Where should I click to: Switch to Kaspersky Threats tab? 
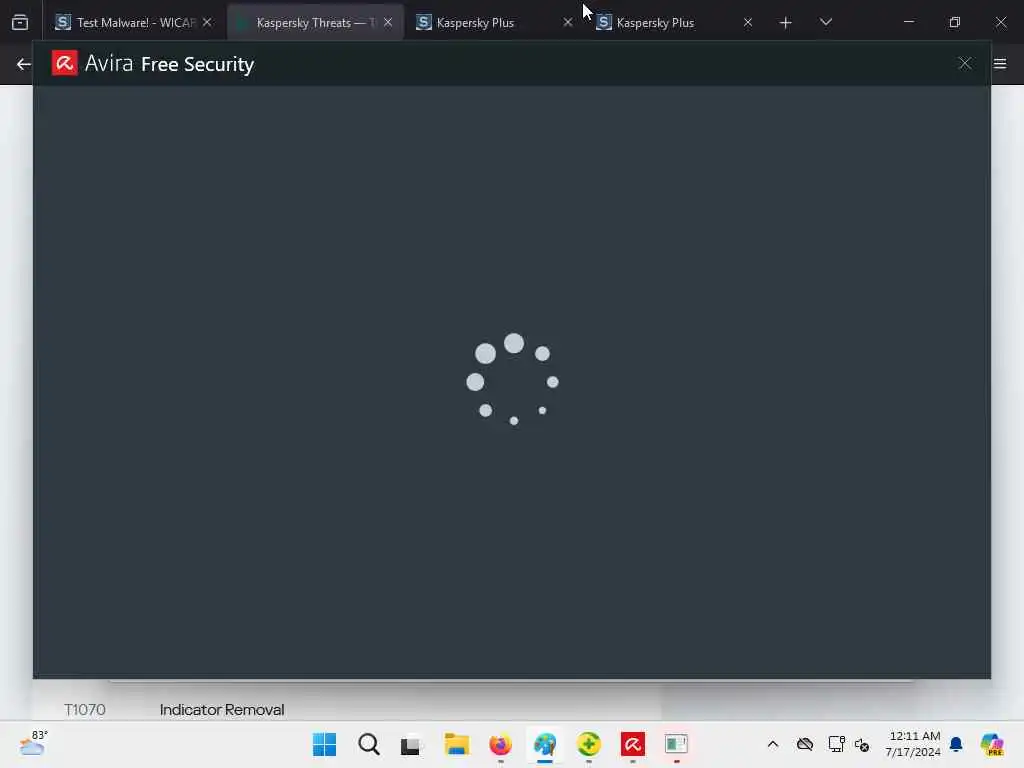(x=315, y=22)
